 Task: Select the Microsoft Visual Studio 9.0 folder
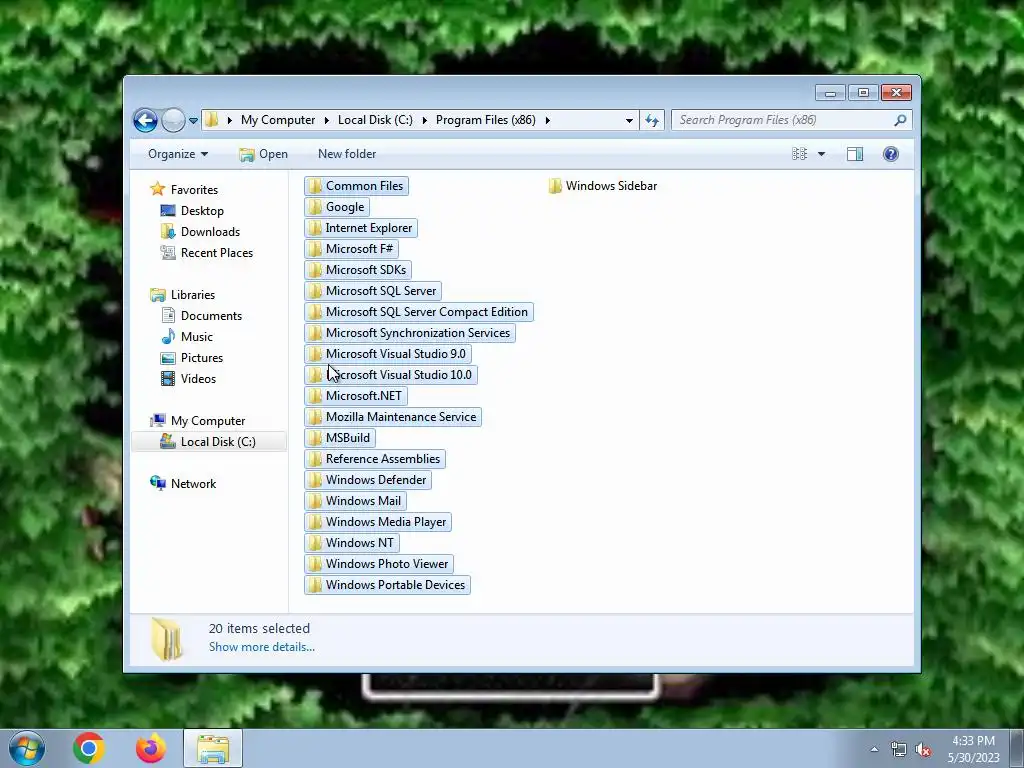click(388, 354)
